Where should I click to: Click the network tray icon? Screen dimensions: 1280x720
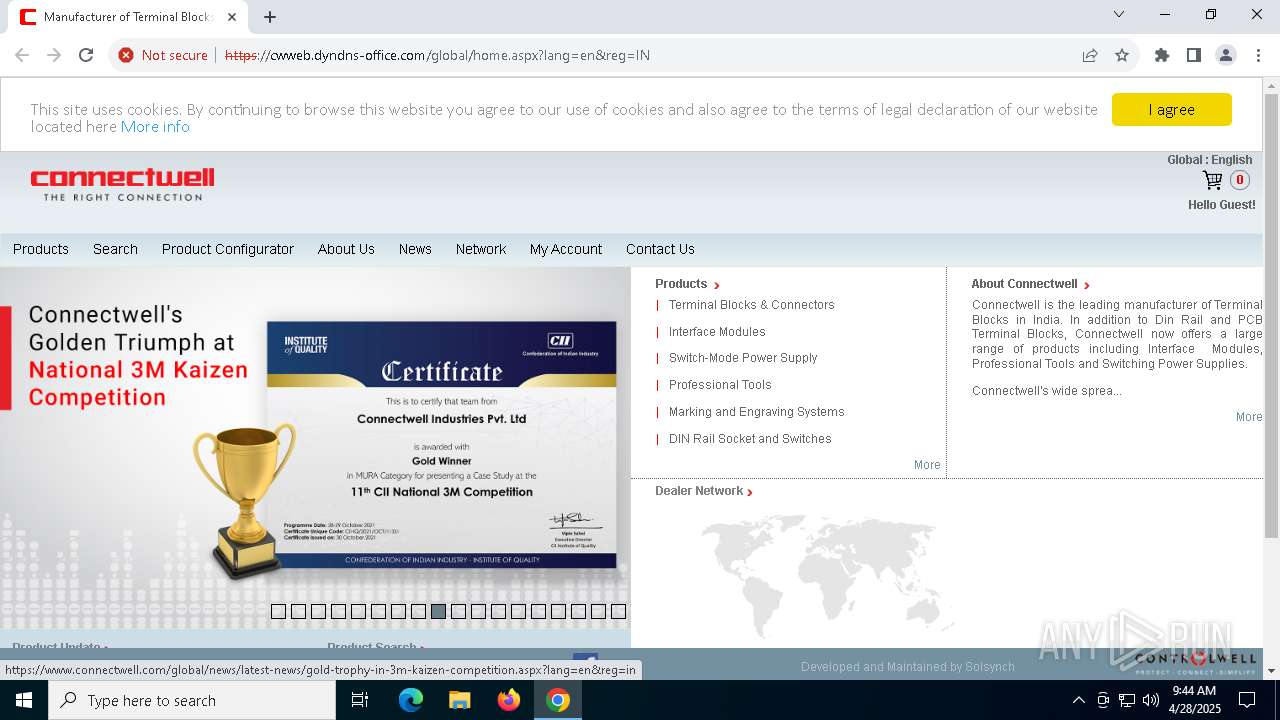(1127, 700)
